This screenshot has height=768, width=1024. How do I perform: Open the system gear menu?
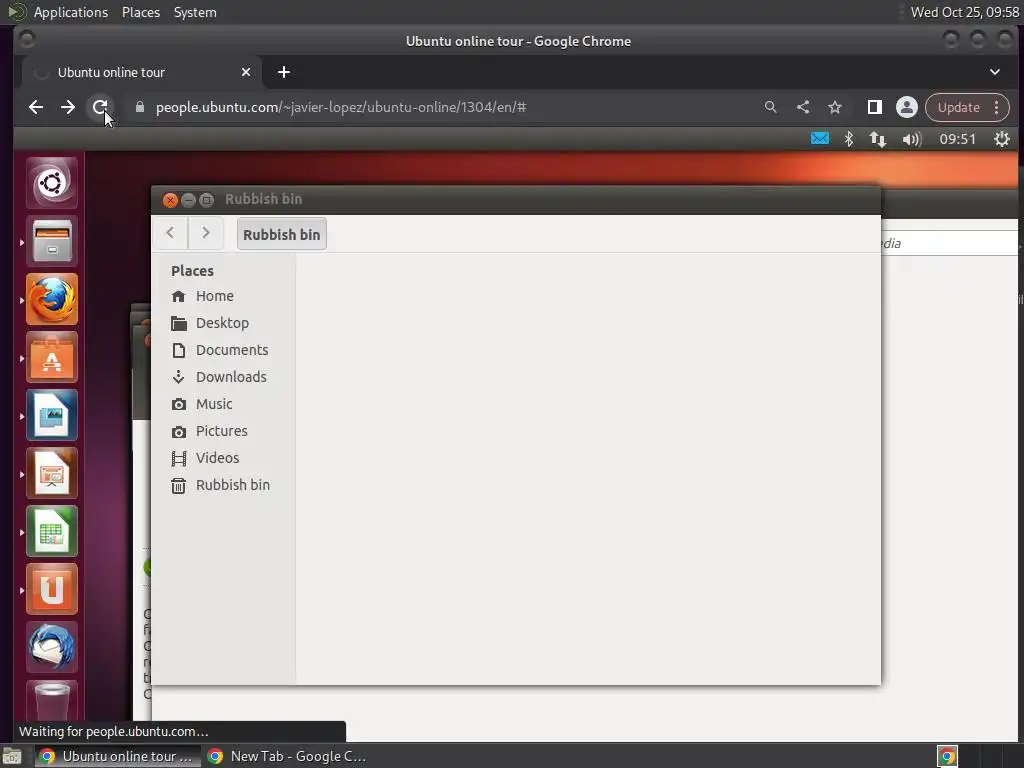tap(1002, 138)
